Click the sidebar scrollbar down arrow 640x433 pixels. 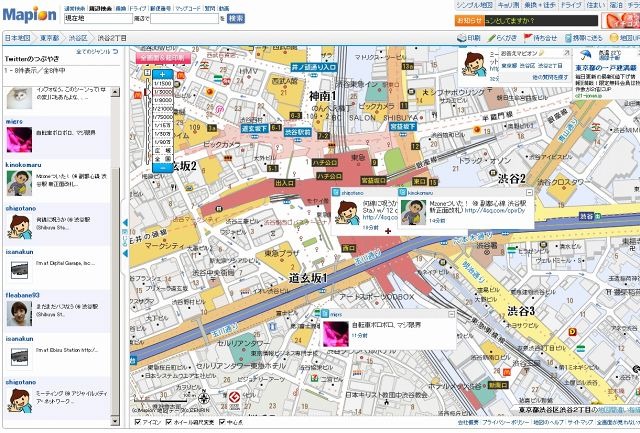tap(115, 421)
